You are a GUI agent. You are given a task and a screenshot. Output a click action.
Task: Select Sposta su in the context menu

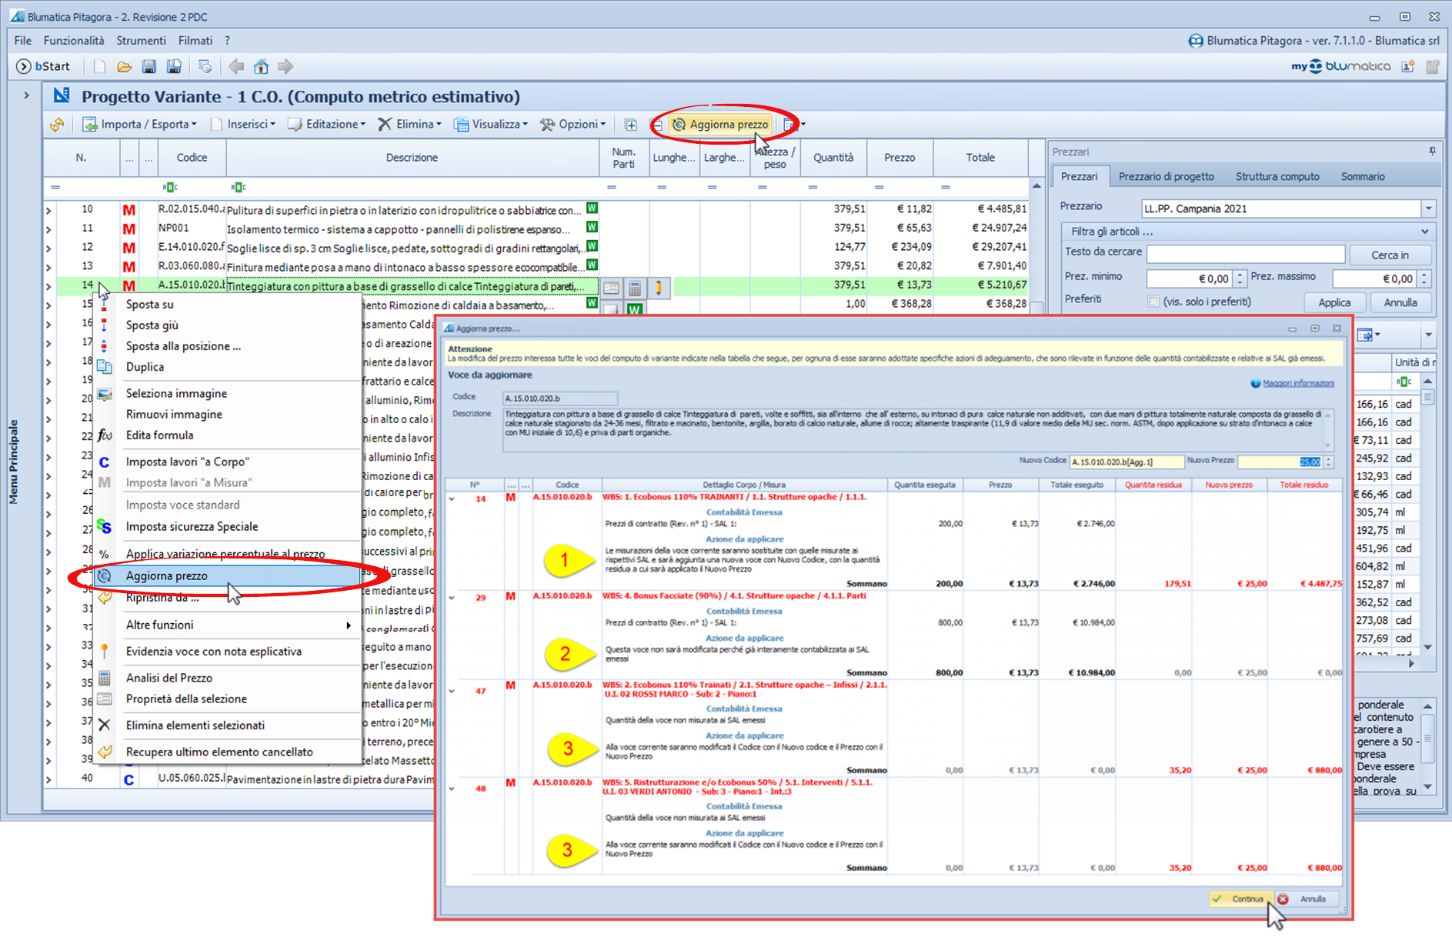click(x=228, y=304)
